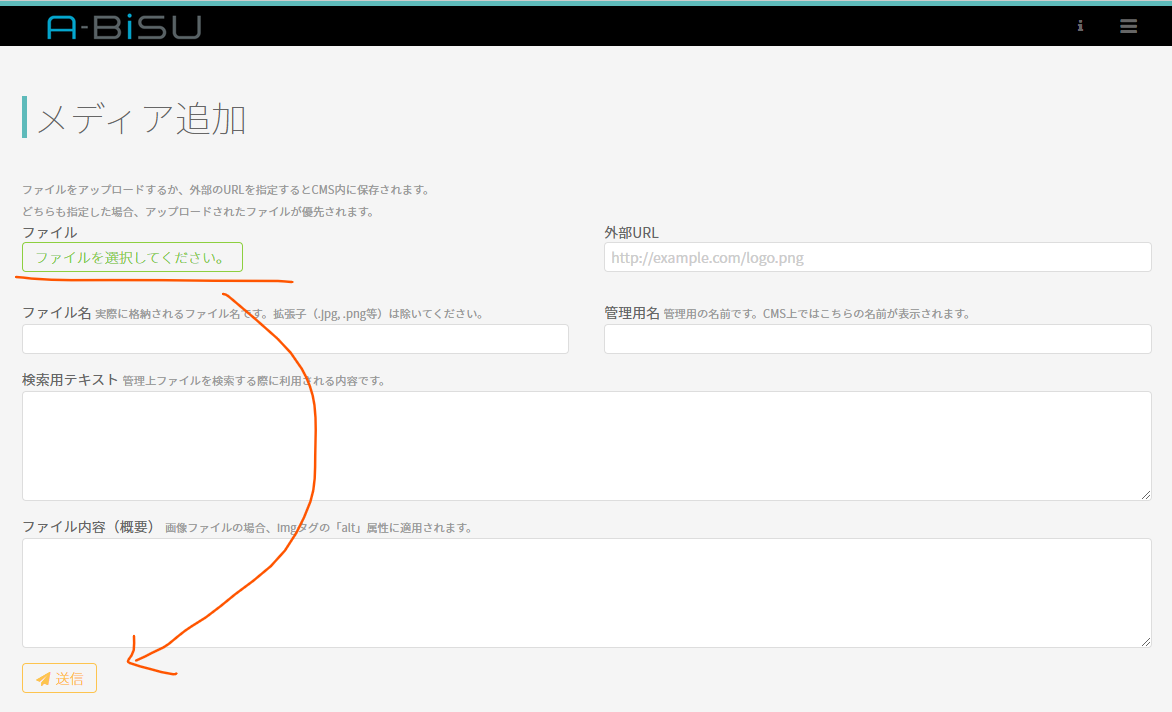Screen dimensions: 1172x712
Task: Click the 検索用テキスト field label
Action: point(70,380)
